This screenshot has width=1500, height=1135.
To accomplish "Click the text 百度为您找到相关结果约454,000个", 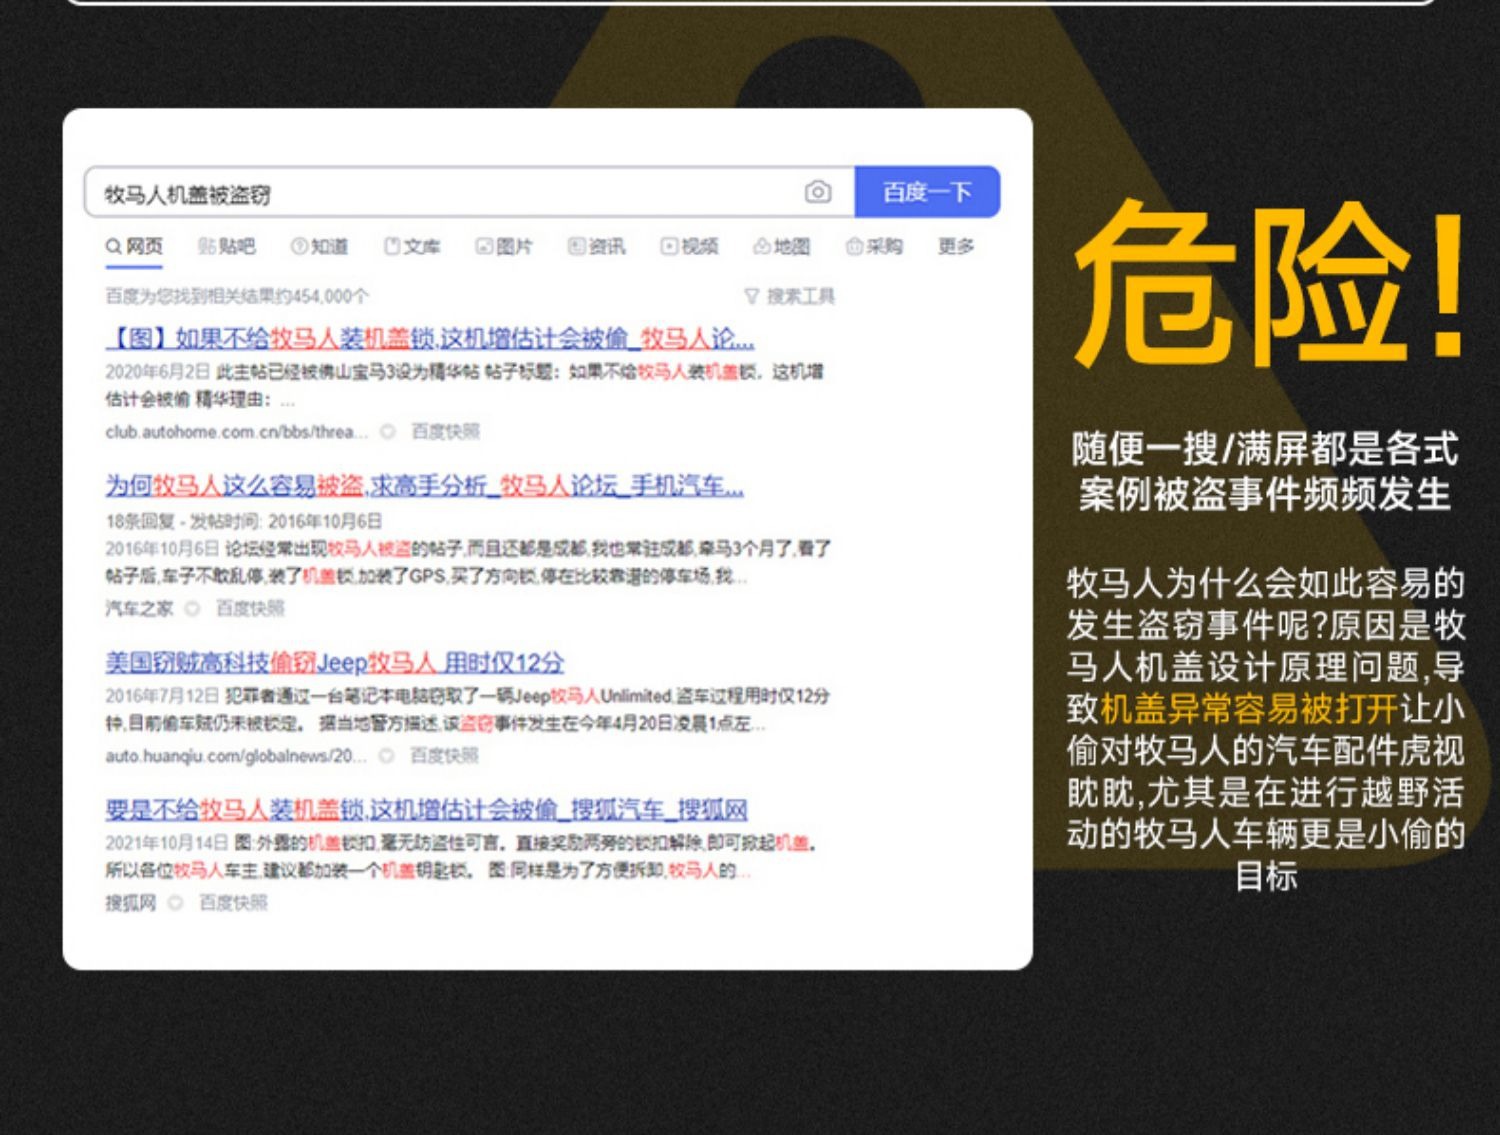I will coord(237,296).
